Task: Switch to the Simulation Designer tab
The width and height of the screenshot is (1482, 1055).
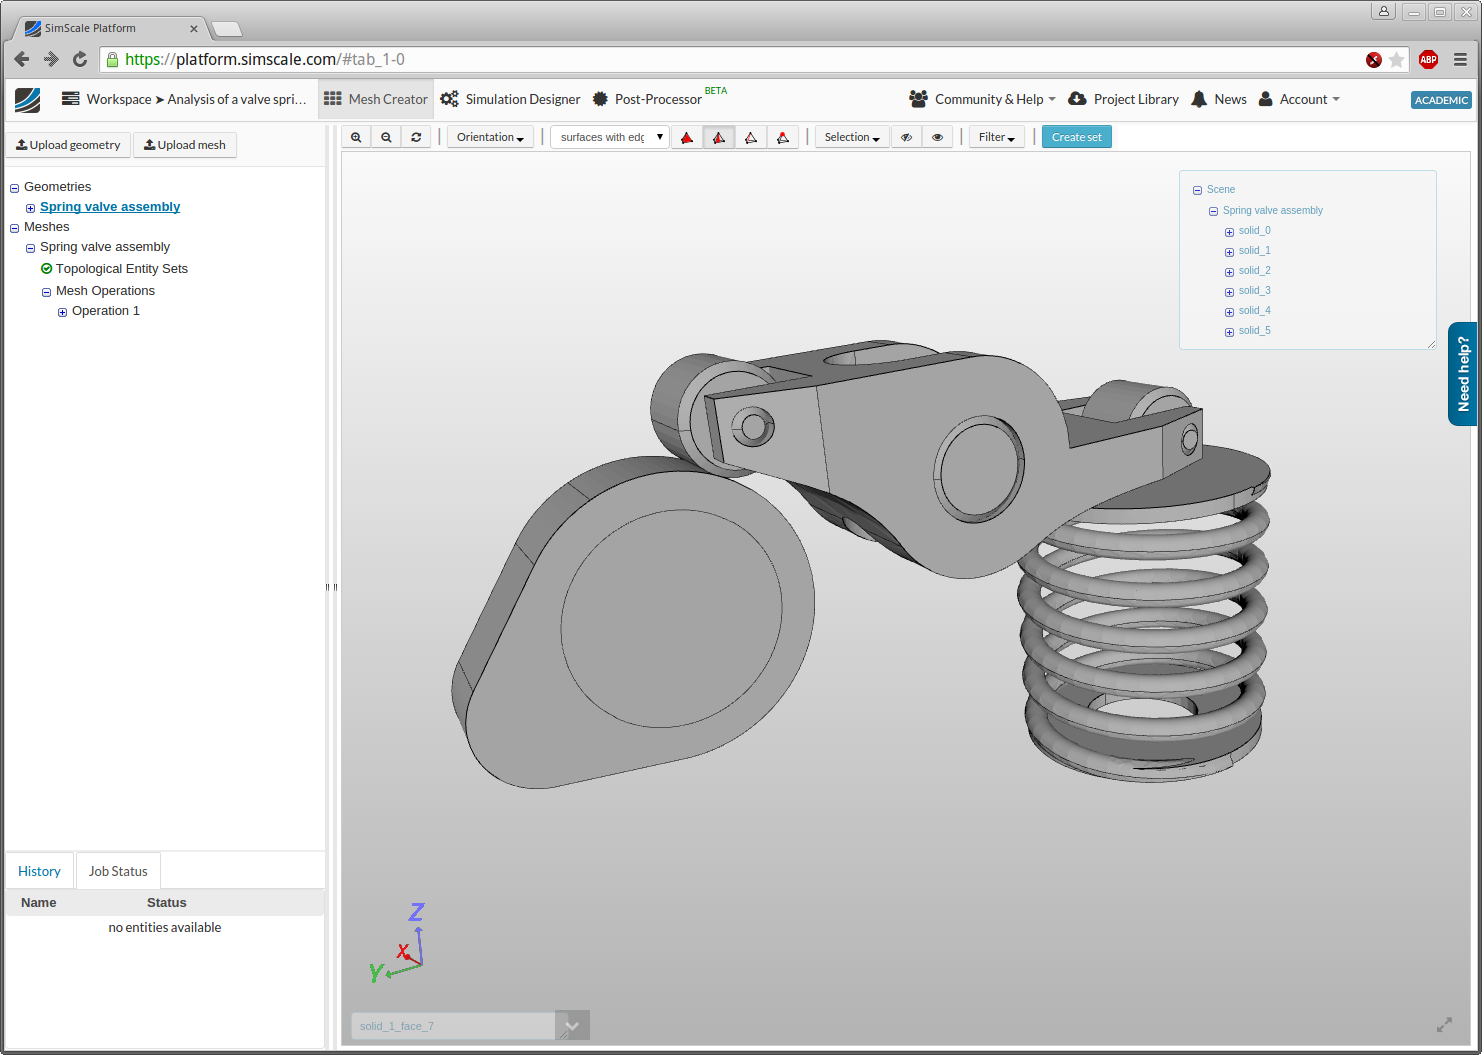Action: pyautogui.click(x=510, y=99)
